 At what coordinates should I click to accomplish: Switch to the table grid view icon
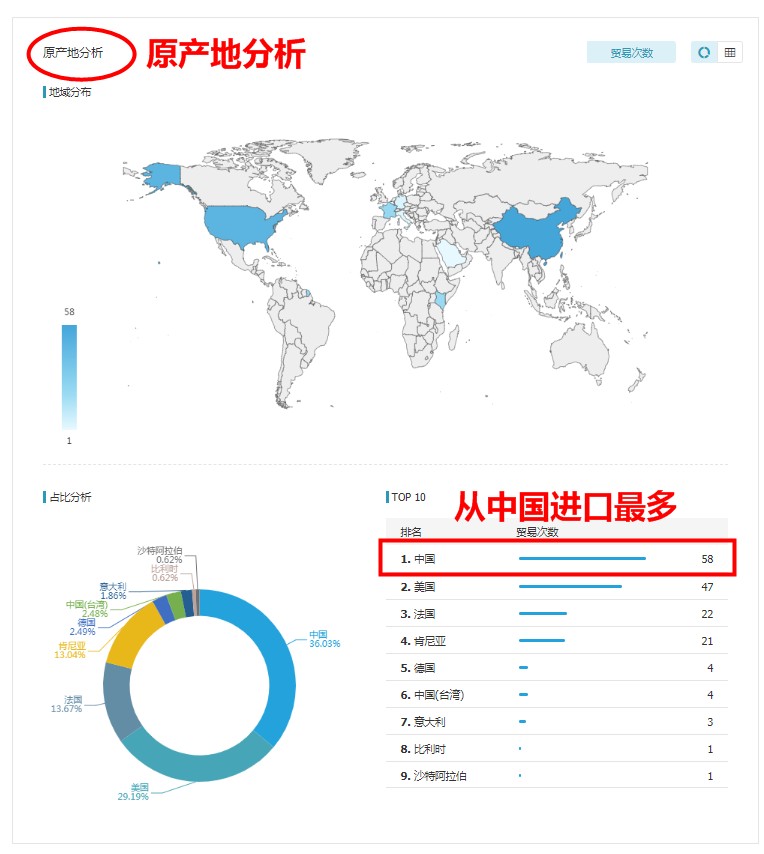730,52
